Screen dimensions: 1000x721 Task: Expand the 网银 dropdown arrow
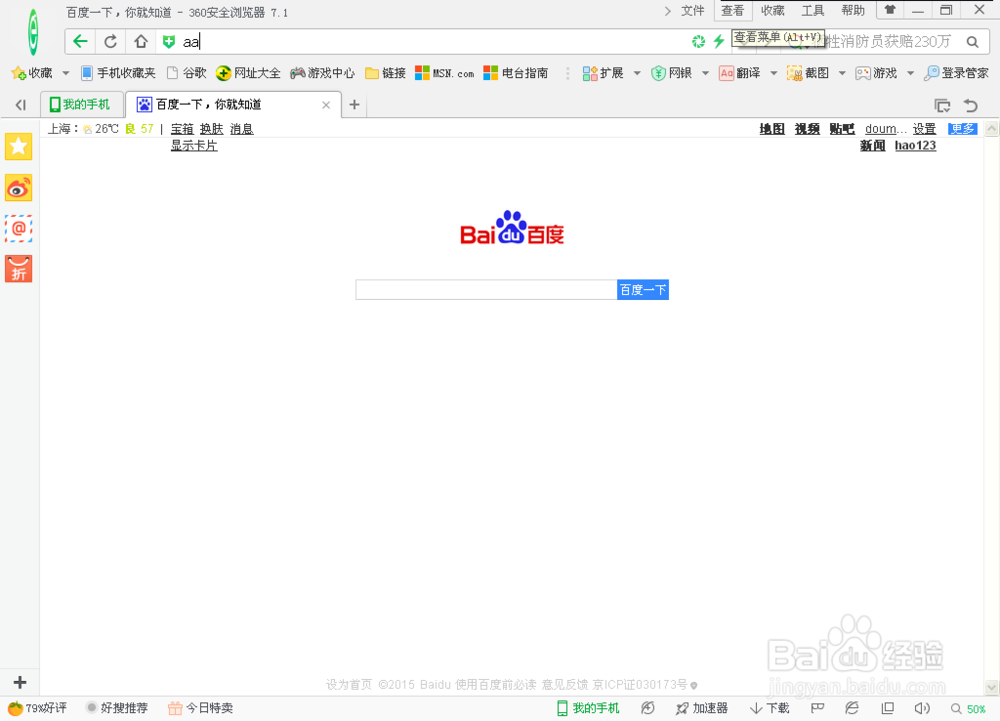[x=705, y=73]
